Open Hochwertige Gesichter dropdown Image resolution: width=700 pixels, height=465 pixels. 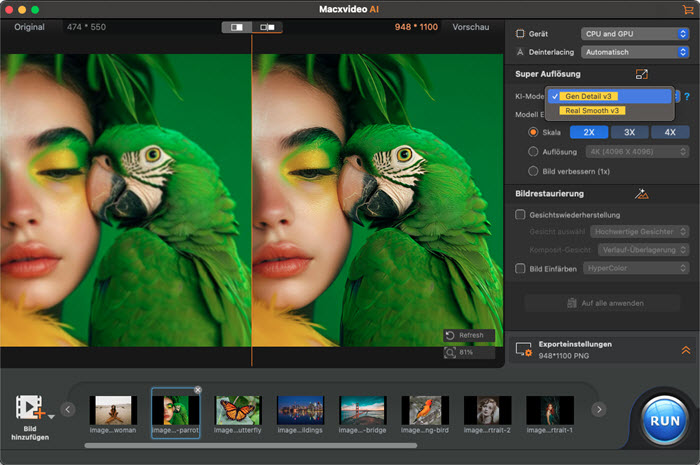pyautogui.click(x=640, y=232)
